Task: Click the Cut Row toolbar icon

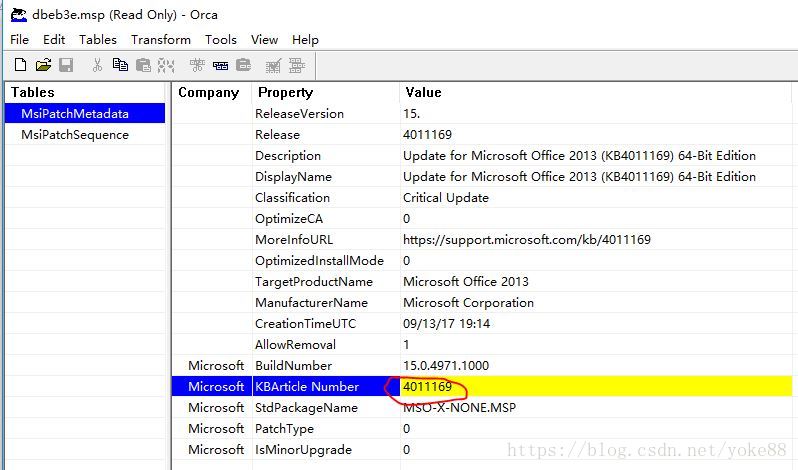Action: click(197, 65)
